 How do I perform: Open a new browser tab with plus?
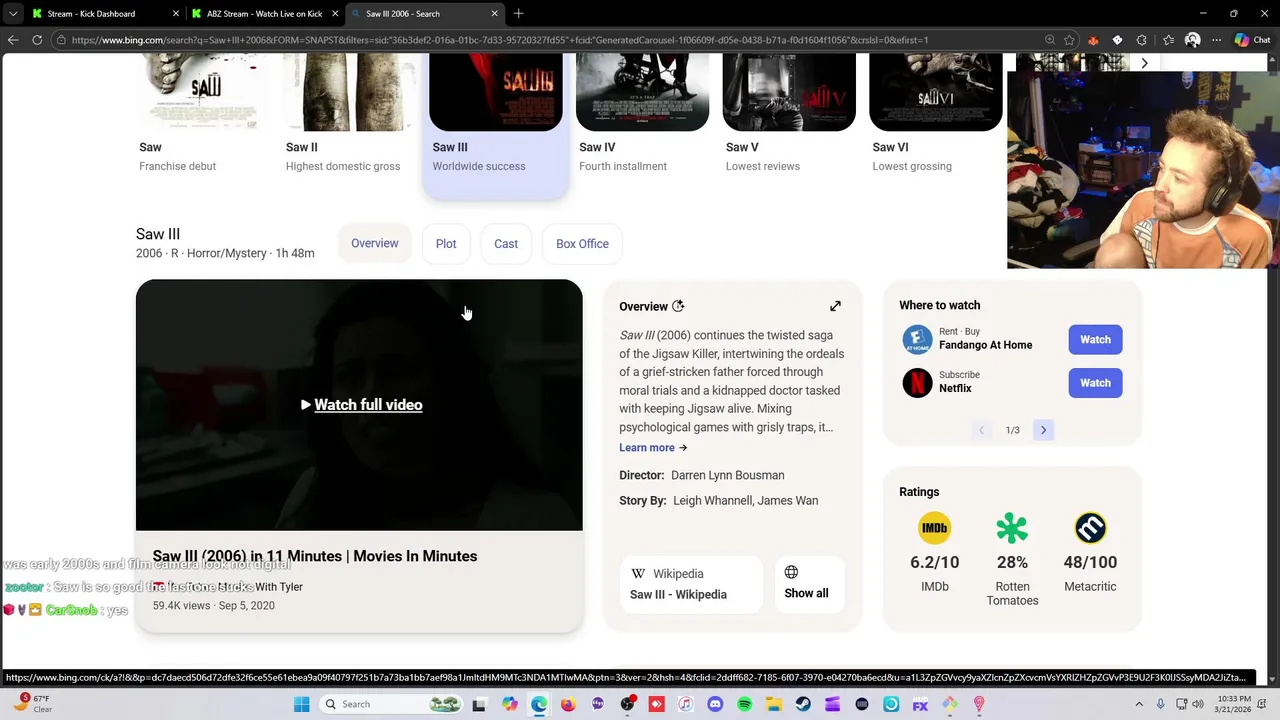point(518,14)
